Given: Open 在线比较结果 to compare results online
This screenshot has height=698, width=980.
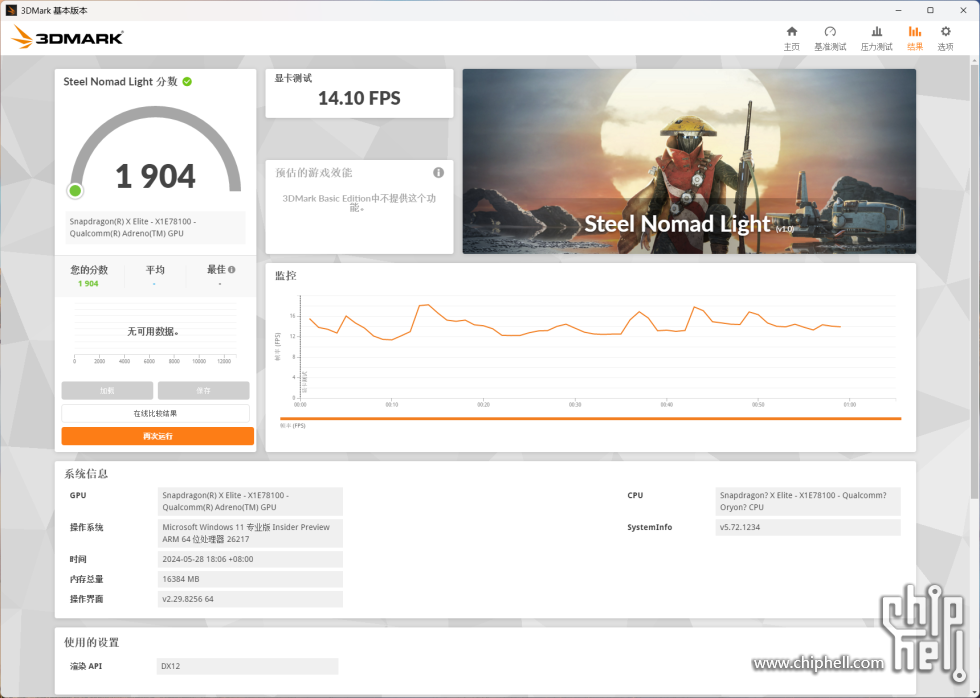Looking at the screenshot, I should pyautogui.click(x=156, y=413).
